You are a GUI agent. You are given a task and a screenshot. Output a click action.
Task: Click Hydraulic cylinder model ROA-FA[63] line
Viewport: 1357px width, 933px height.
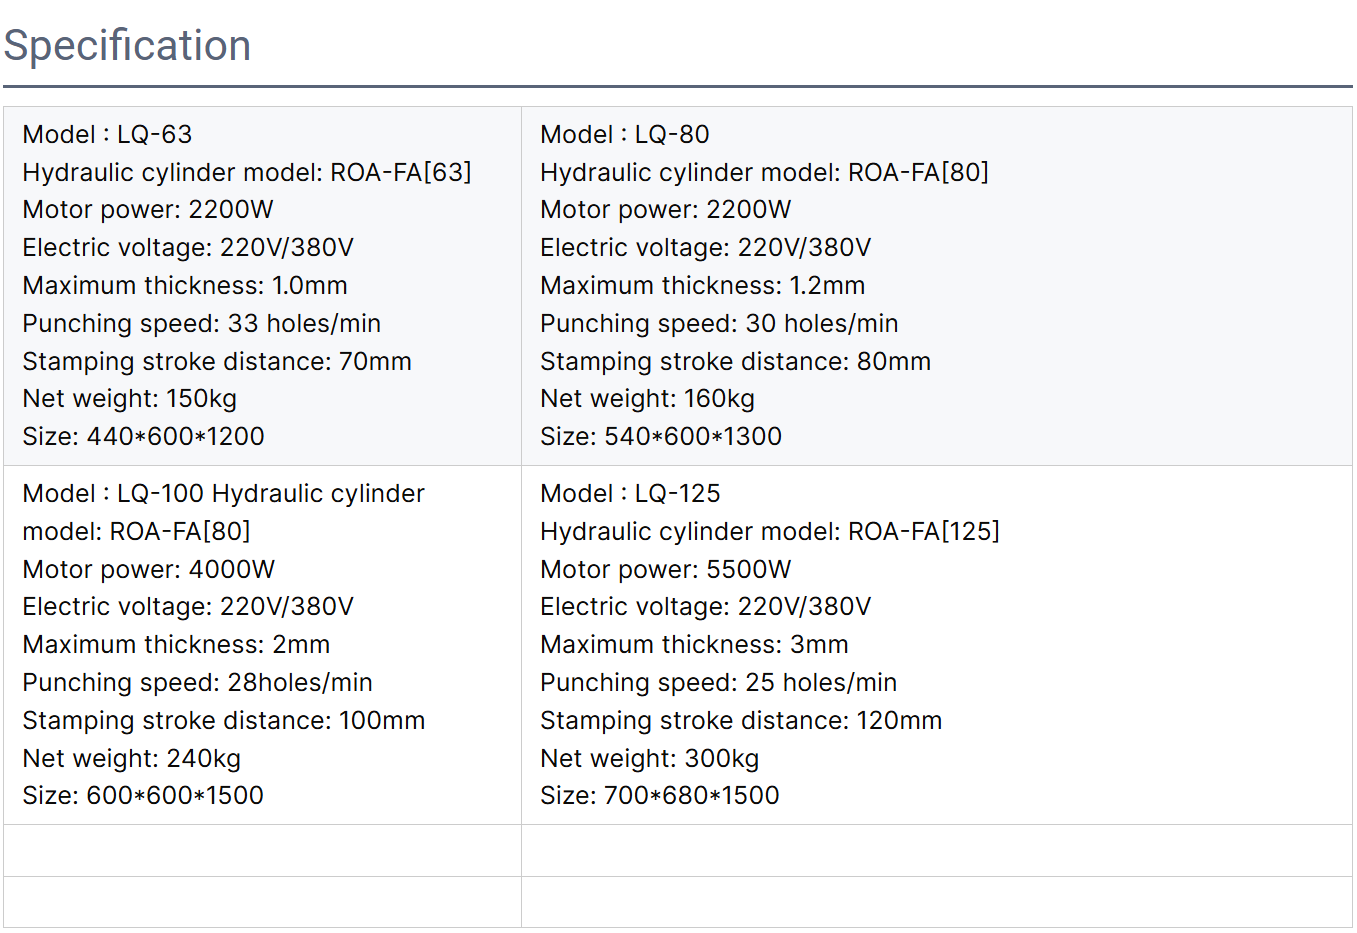pos(246,173)
